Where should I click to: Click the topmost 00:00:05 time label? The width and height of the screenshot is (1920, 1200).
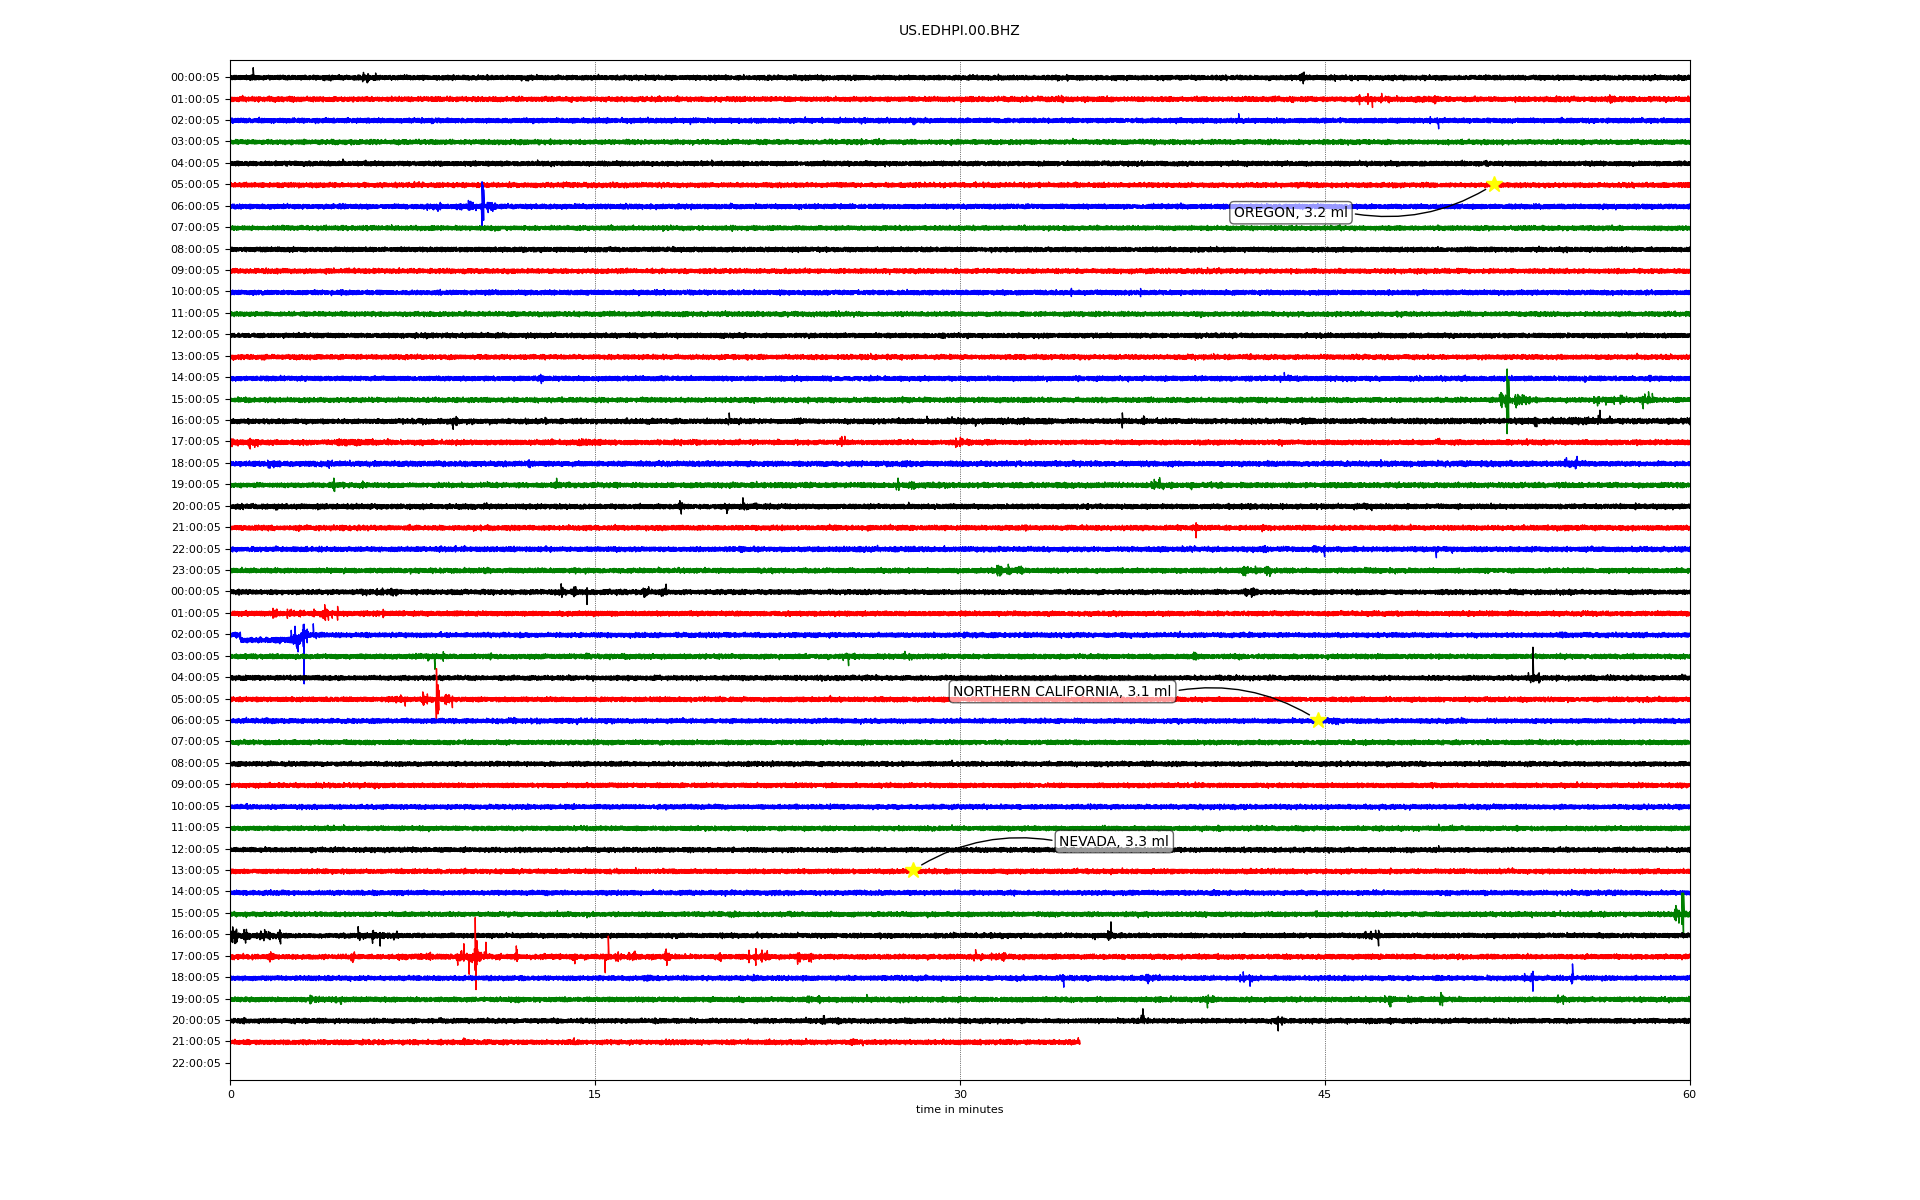[195, 77]
